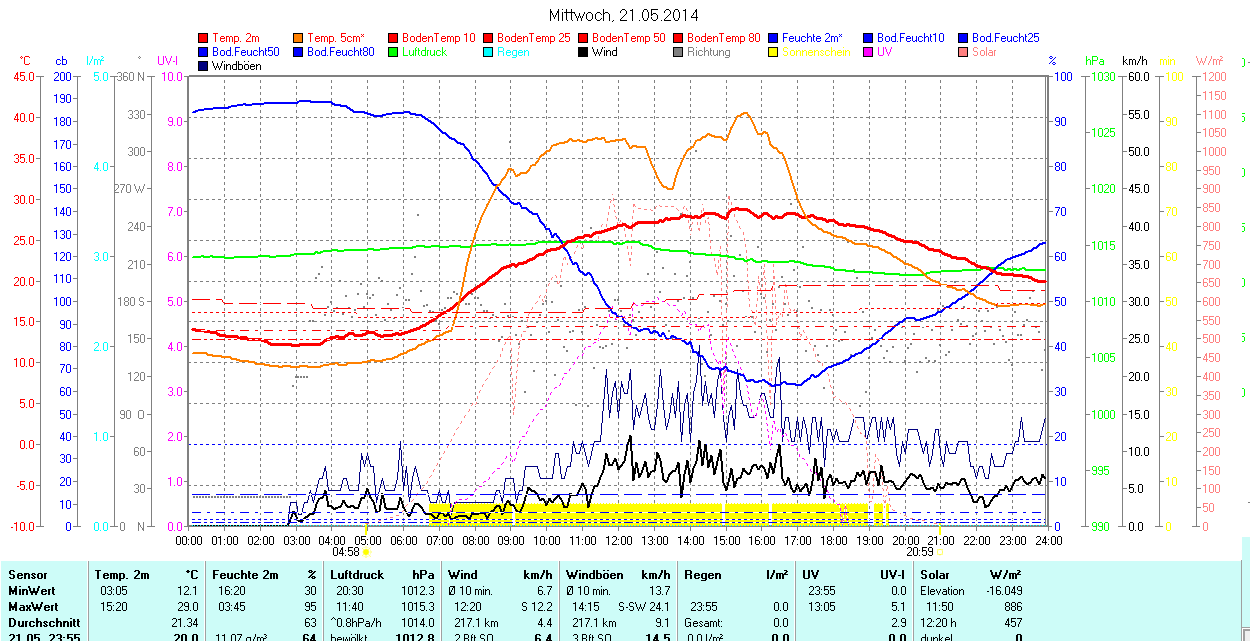Select the Bod.Feucht10 legend label
The height and width of the screenshot is (641, 1250).
click(910, 38)
